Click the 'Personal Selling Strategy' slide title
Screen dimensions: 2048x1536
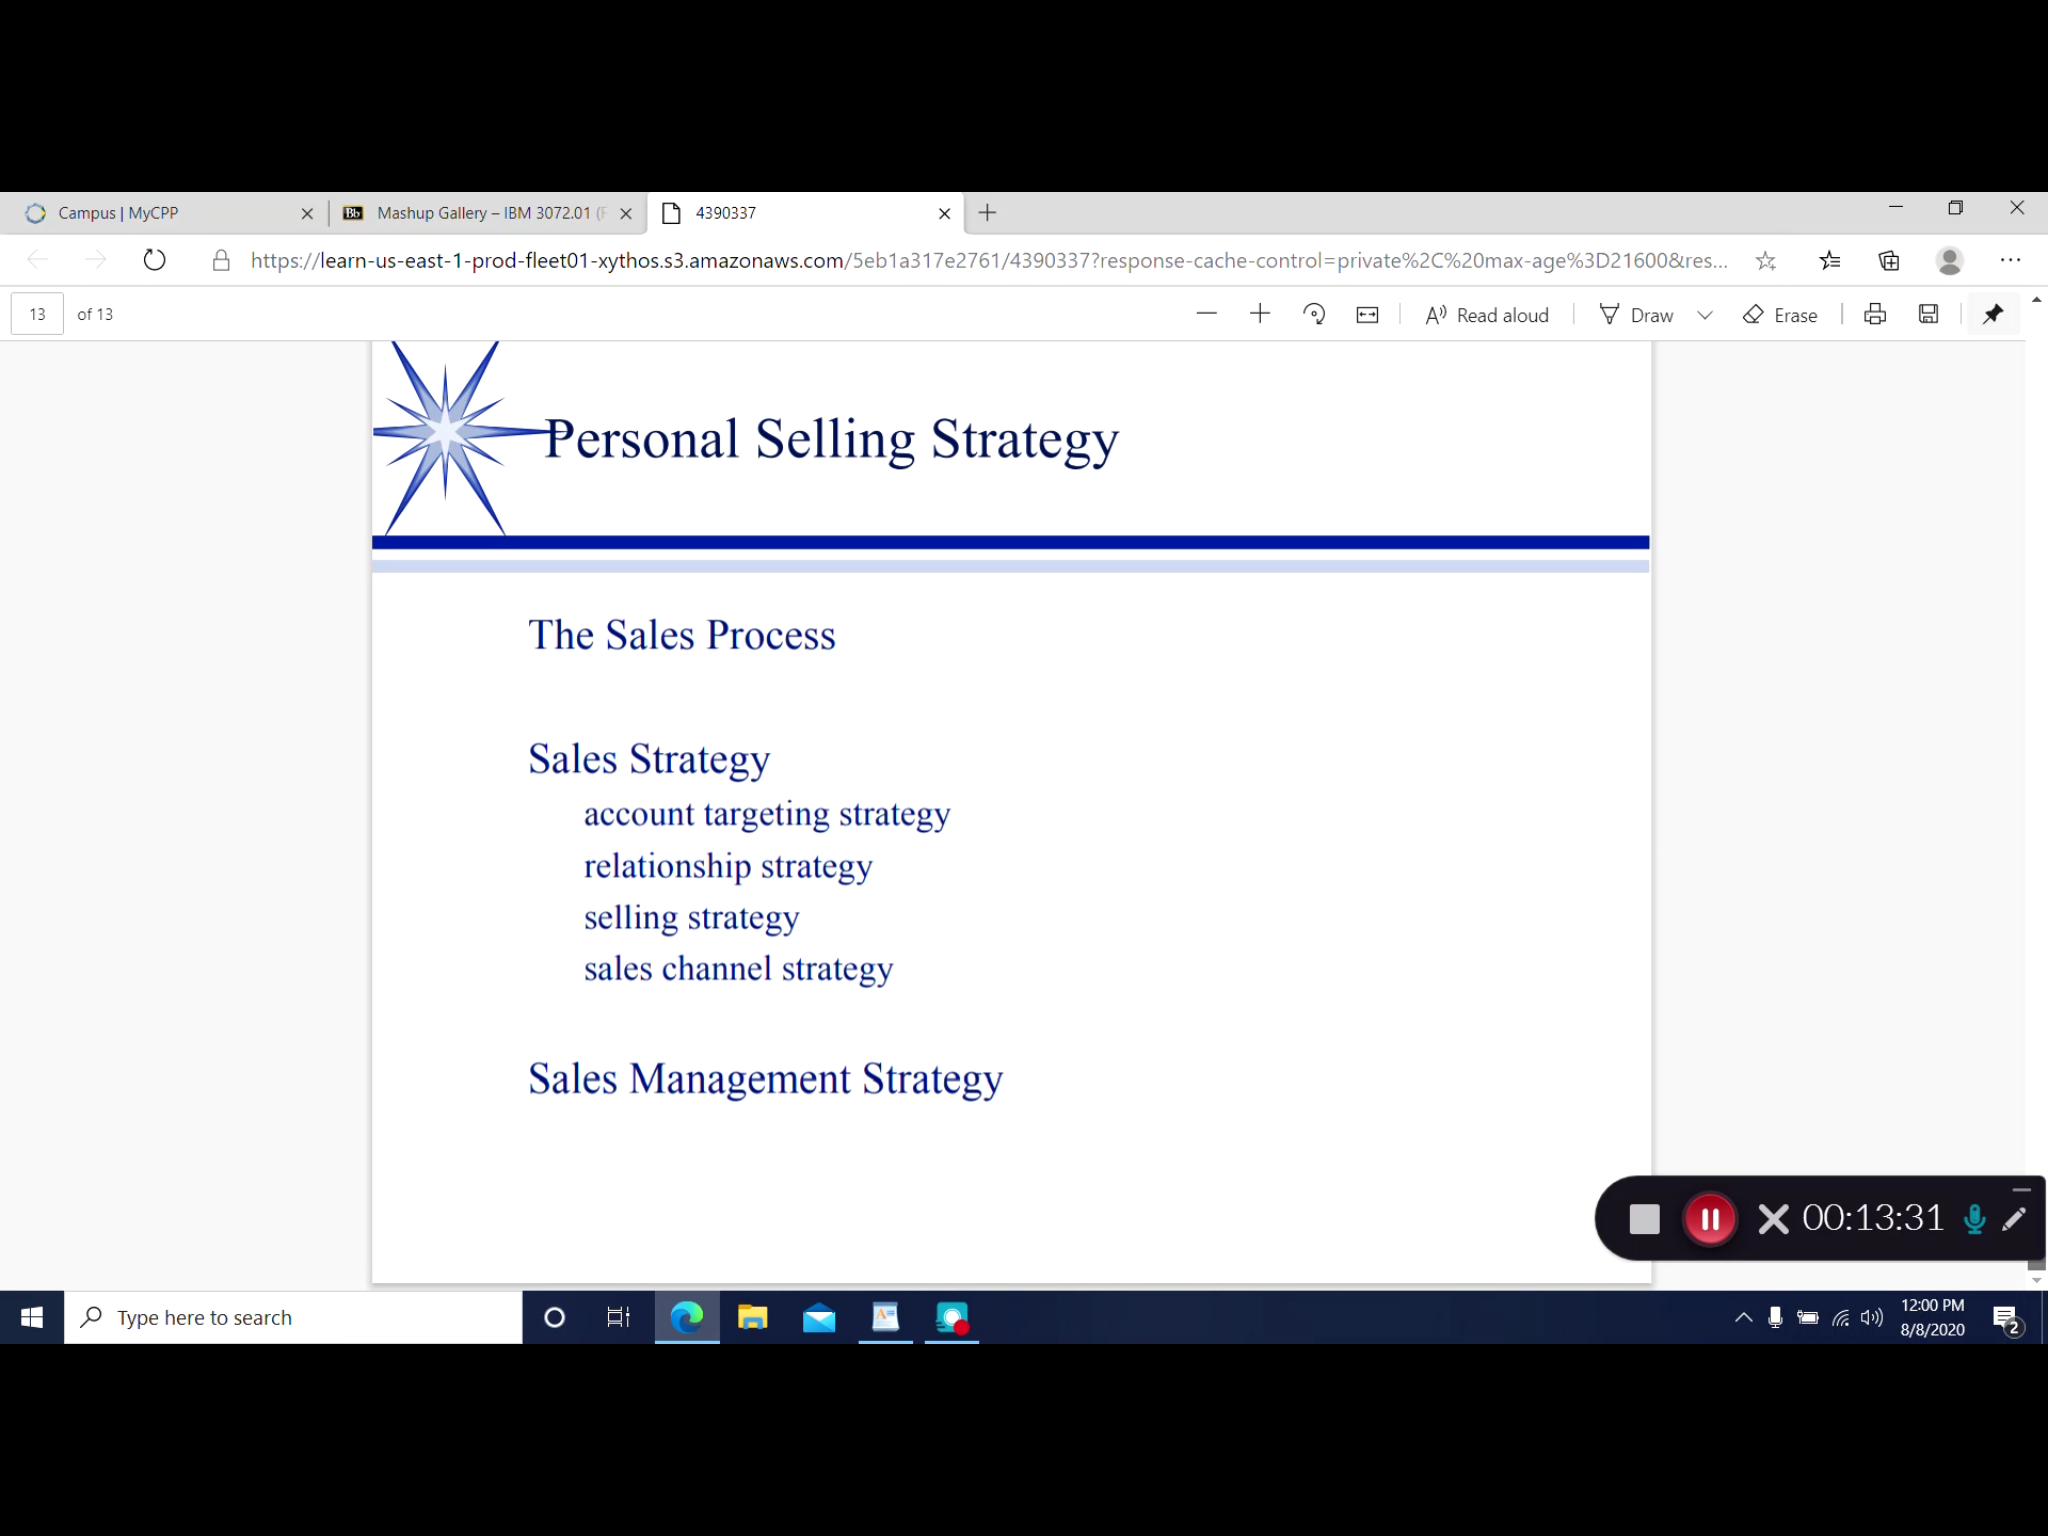pyautogui.click(x=832, y=441)
